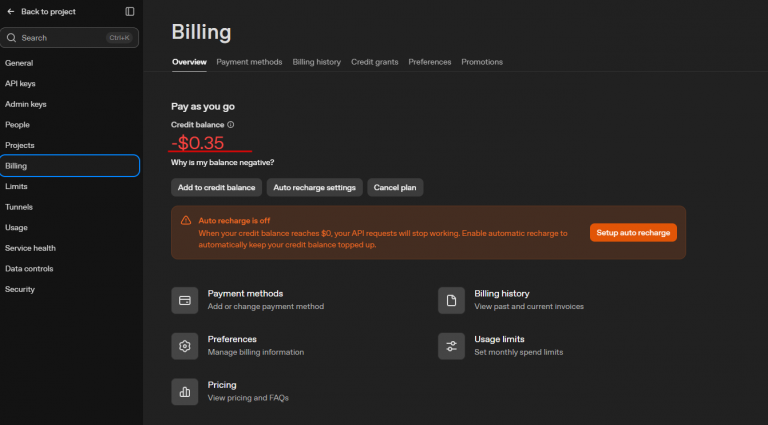768x425 pixels.
Task: Click 'View past and current invoices' text
Action: pos(529,307)
